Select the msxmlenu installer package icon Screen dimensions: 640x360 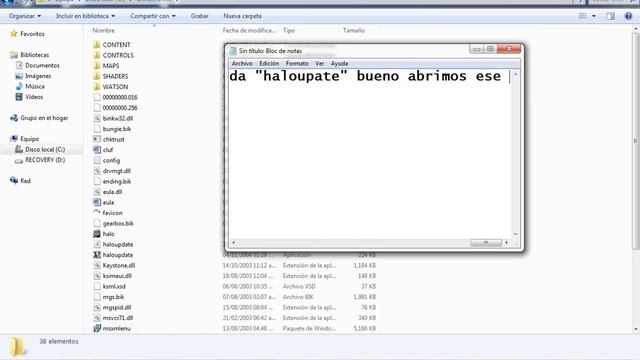click(97, 328)
